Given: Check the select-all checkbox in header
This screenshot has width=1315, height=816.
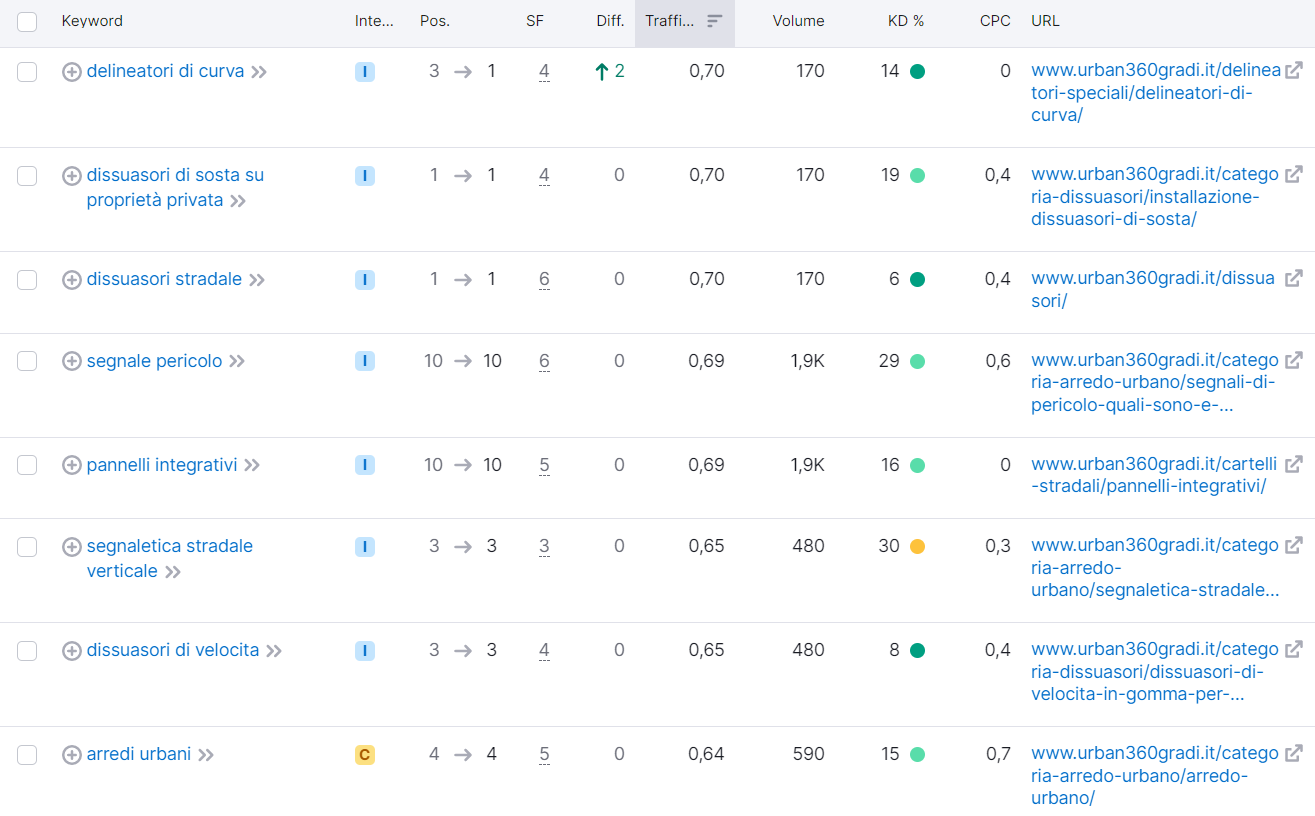Looking at the screenshot, I should tap(27, 21).
